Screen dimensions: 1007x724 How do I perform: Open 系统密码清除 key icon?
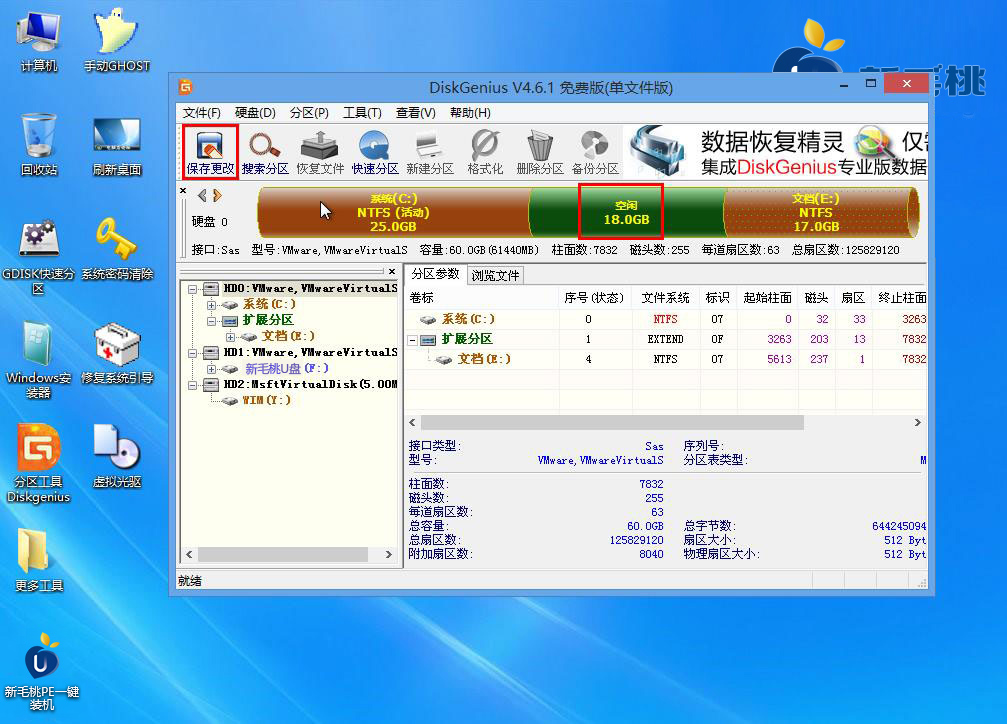click(x=117, y=249)
